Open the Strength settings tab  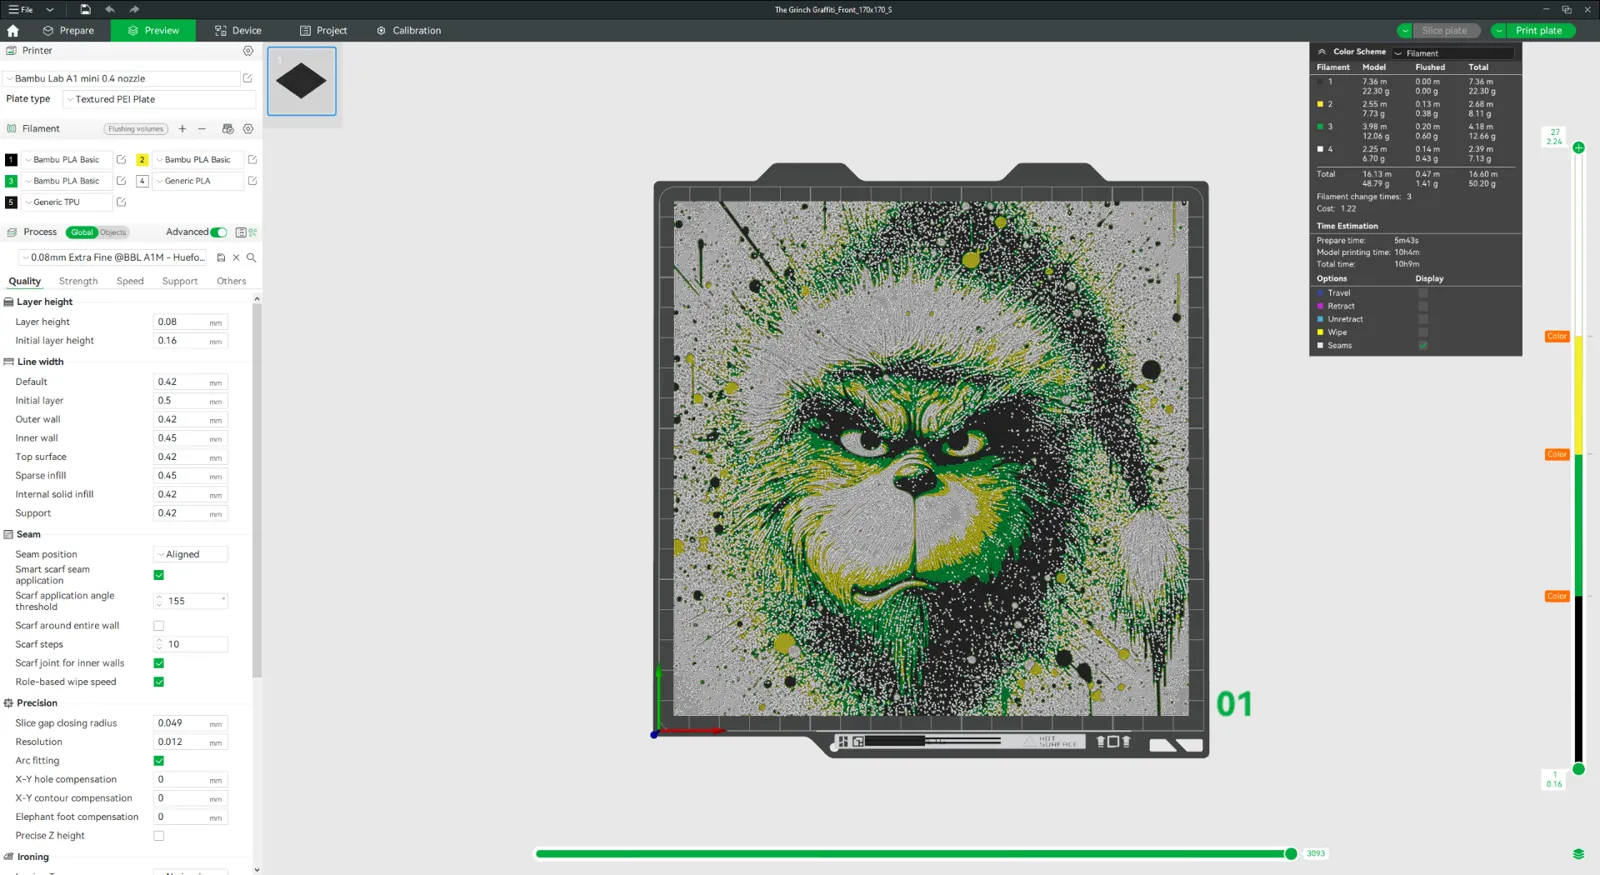[x=78, y=281]
